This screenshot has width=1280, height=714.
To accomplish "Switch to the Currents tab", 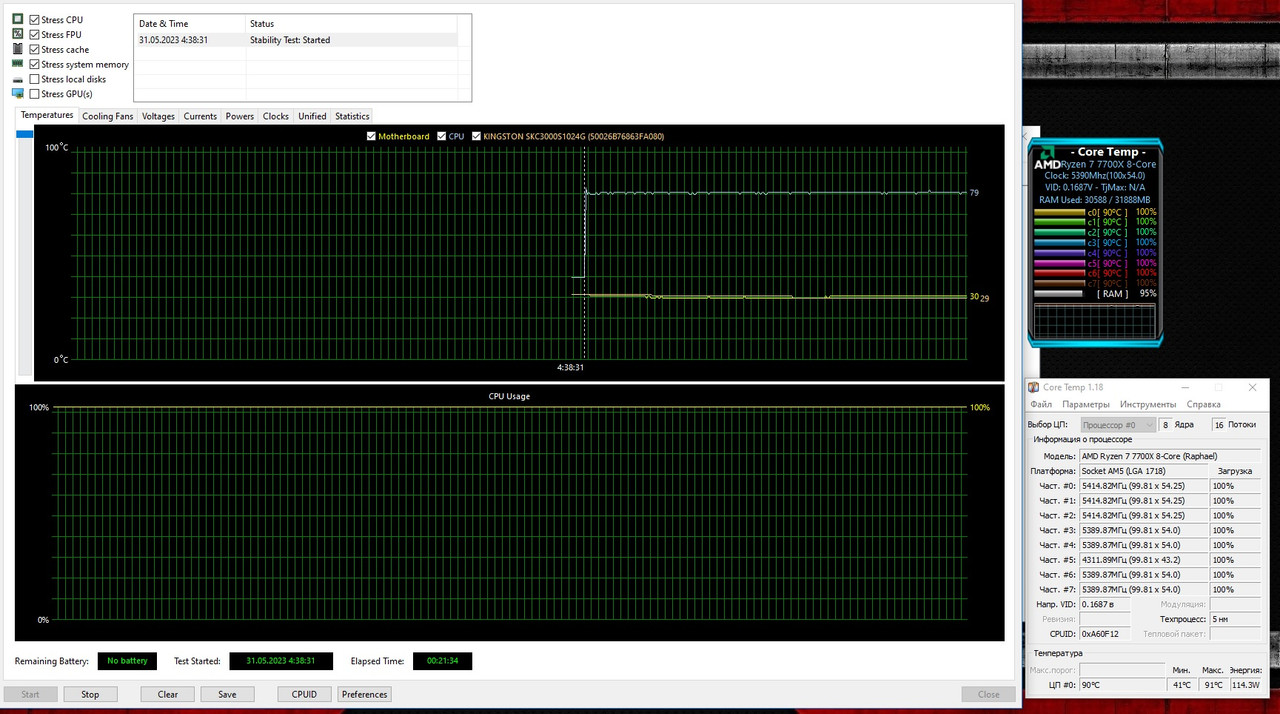I will tap(200, 116).
